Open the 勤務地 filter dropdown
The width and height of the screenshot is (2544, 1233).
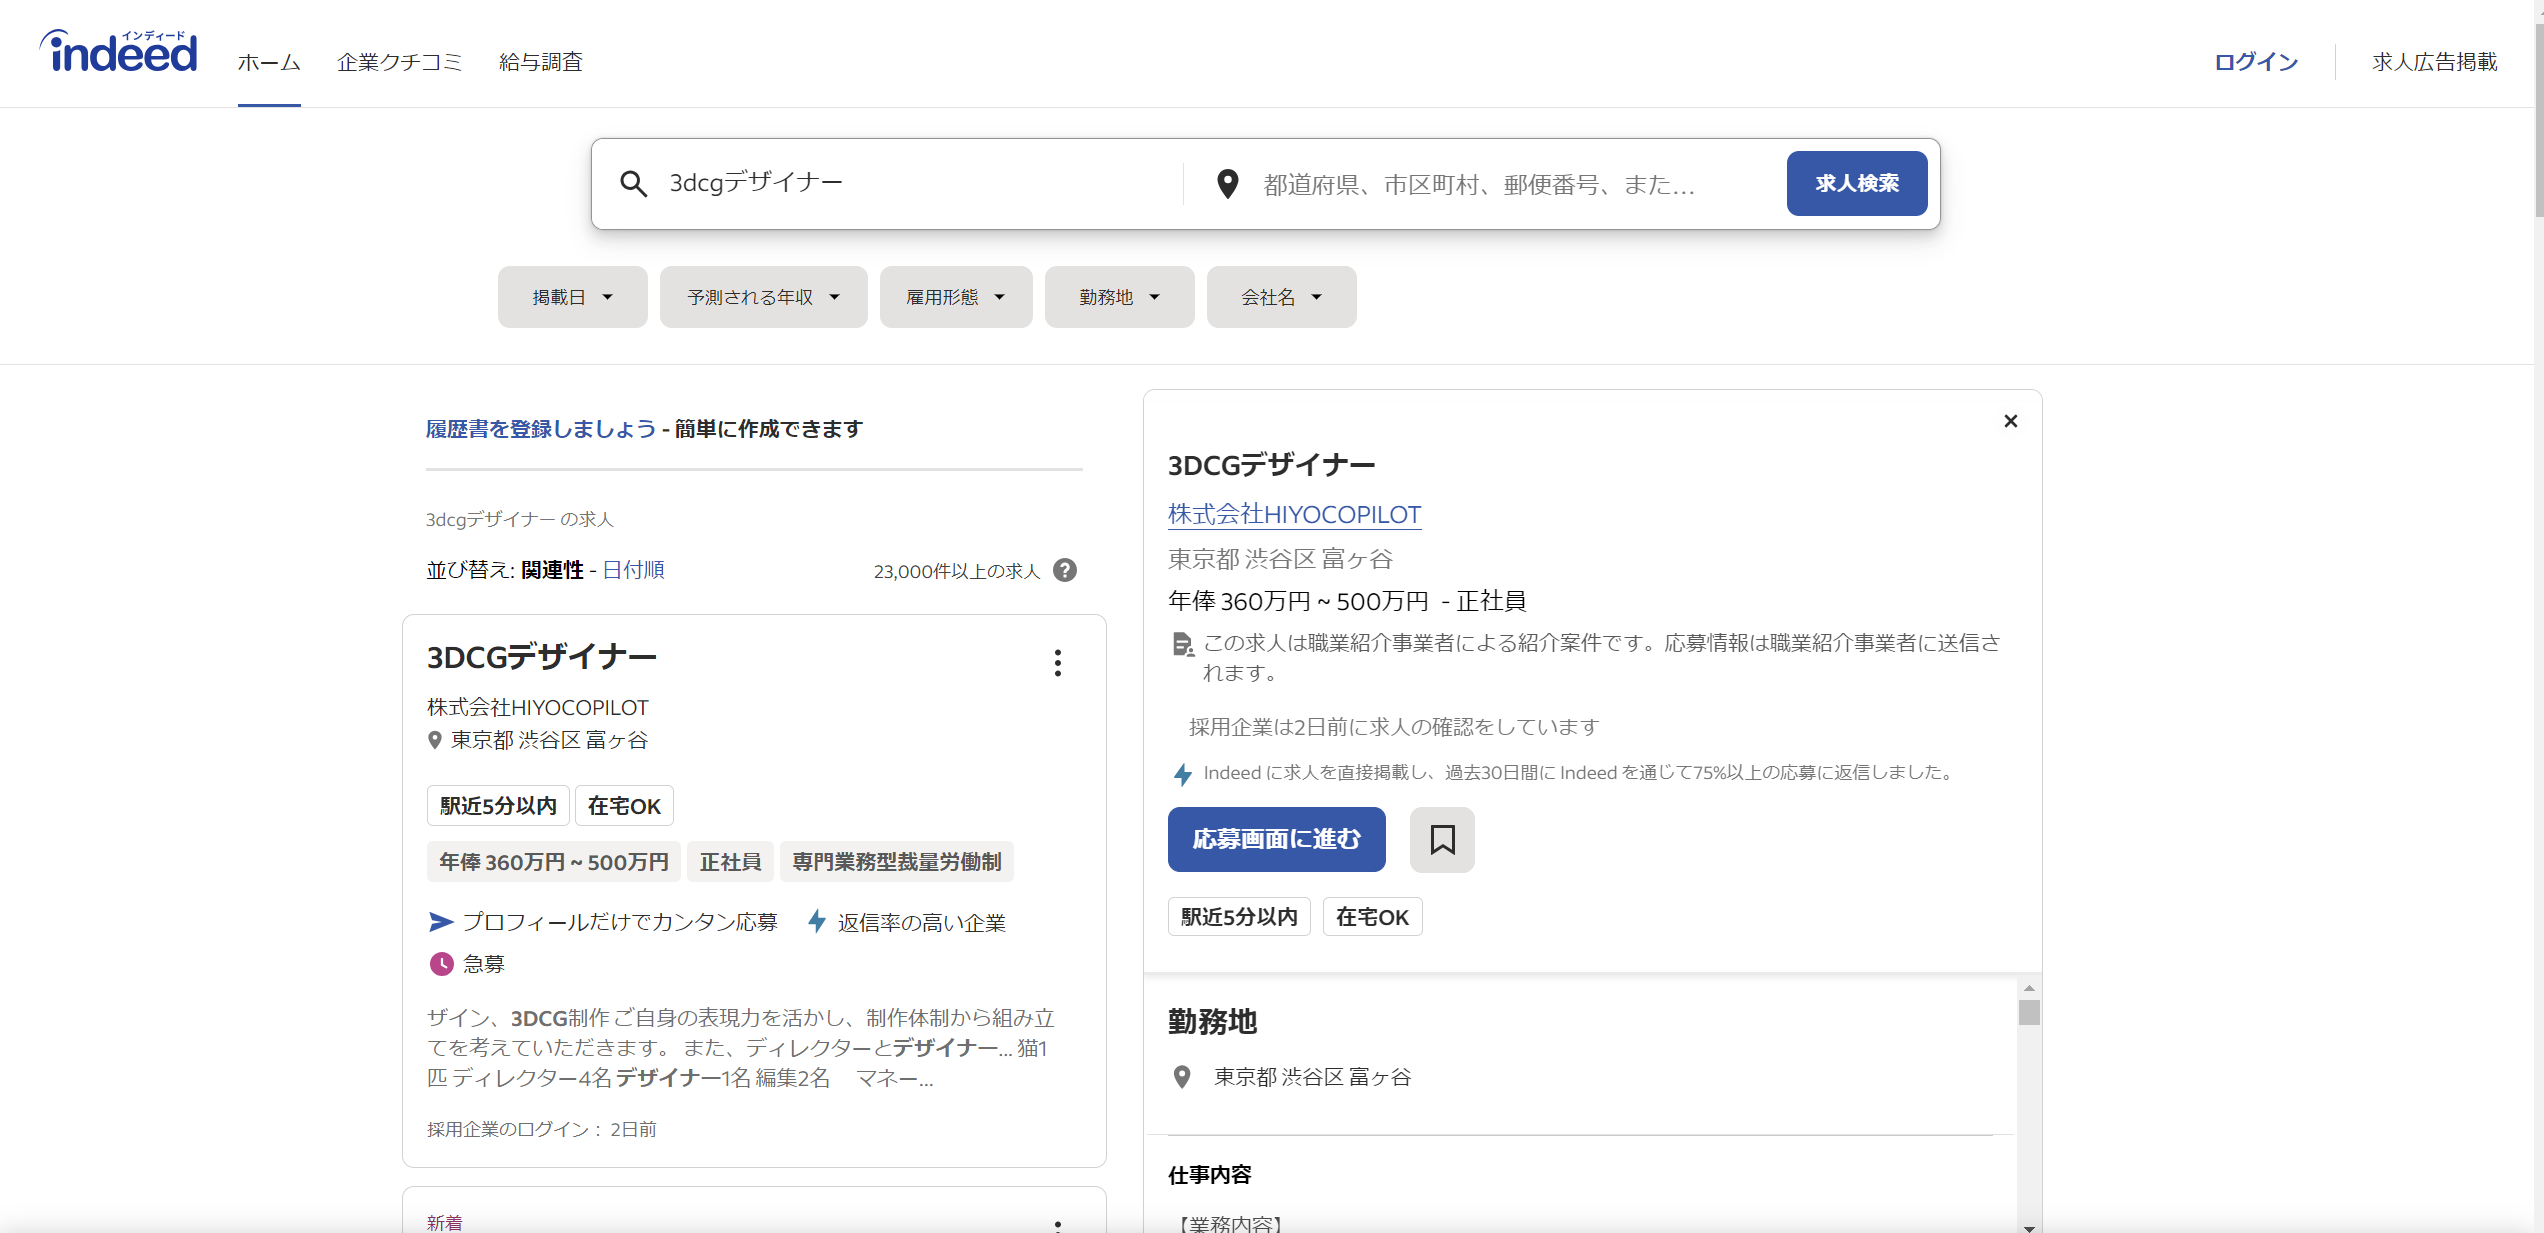1119,297
